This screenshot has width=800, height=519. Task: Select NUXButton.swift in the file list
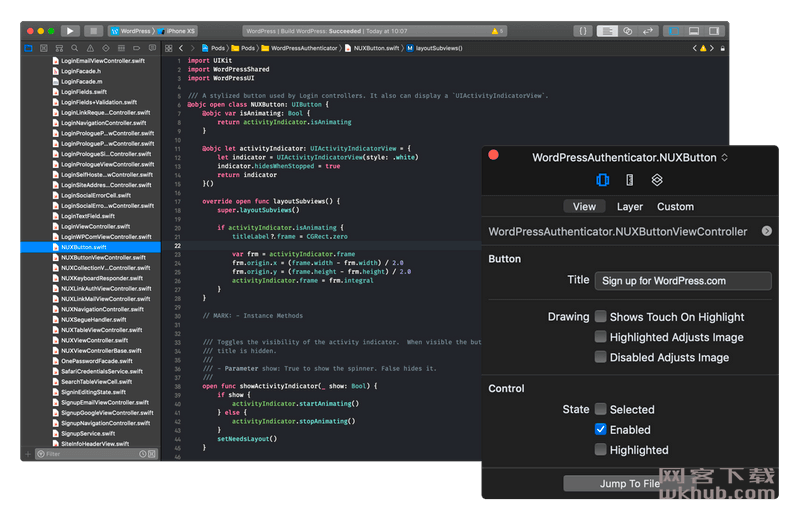tap(90, 247)
